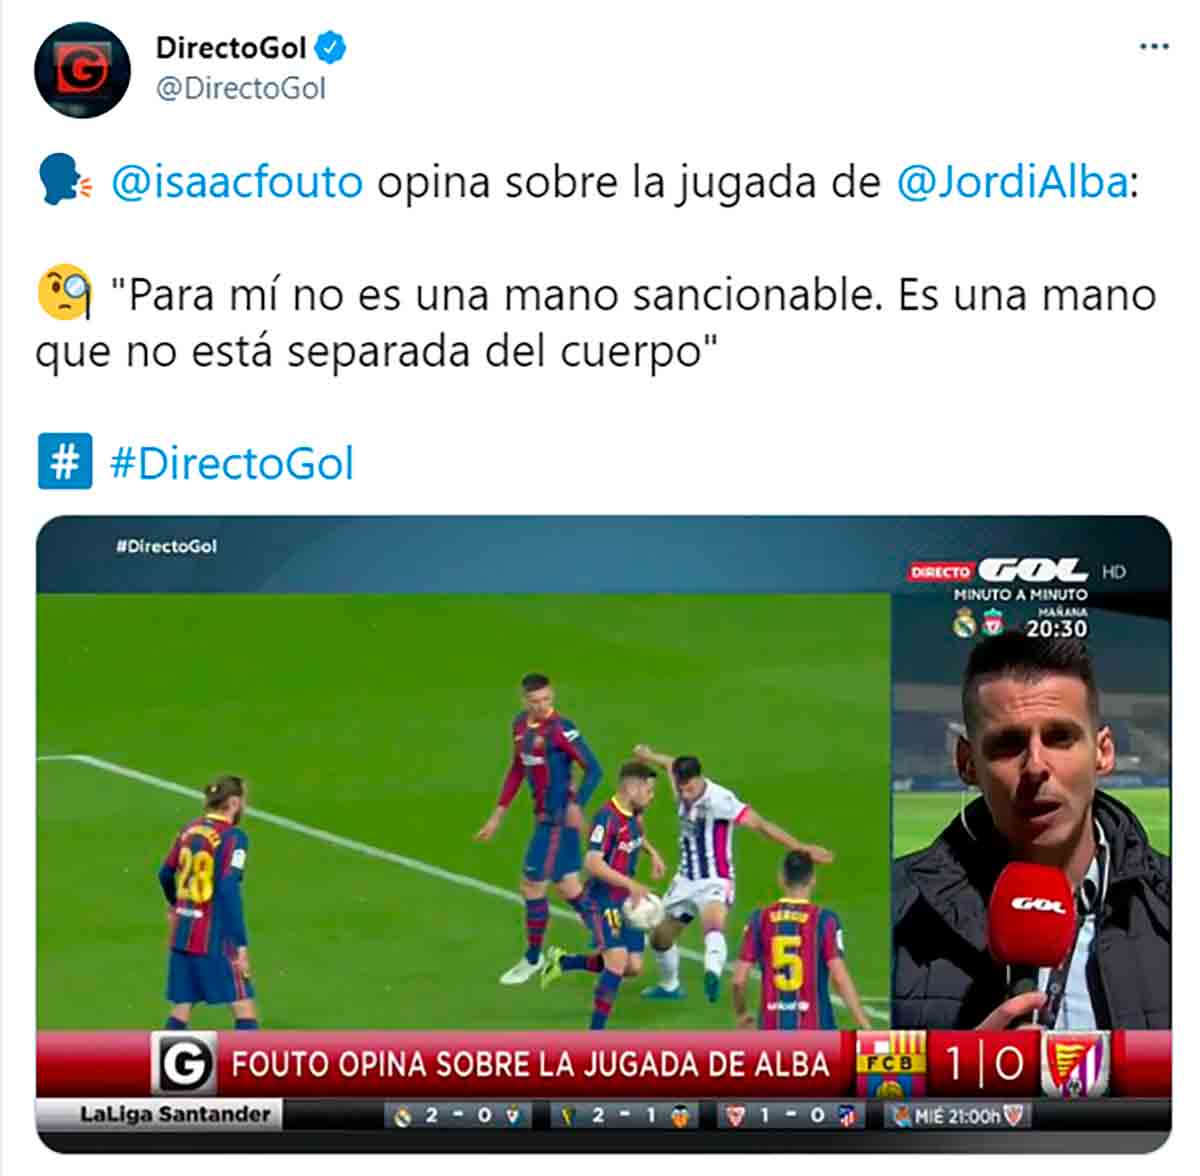The width and height of the screenshot is (1200, 1176).
Task: Click the quoted tweet text about mano
Action: 596,323
